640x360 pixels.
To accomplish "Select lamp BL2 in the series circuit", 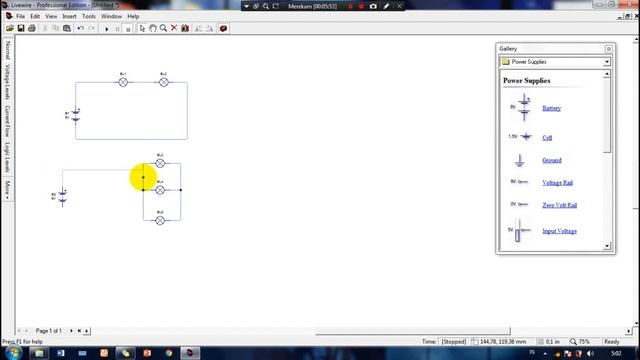I will (164, 82).
